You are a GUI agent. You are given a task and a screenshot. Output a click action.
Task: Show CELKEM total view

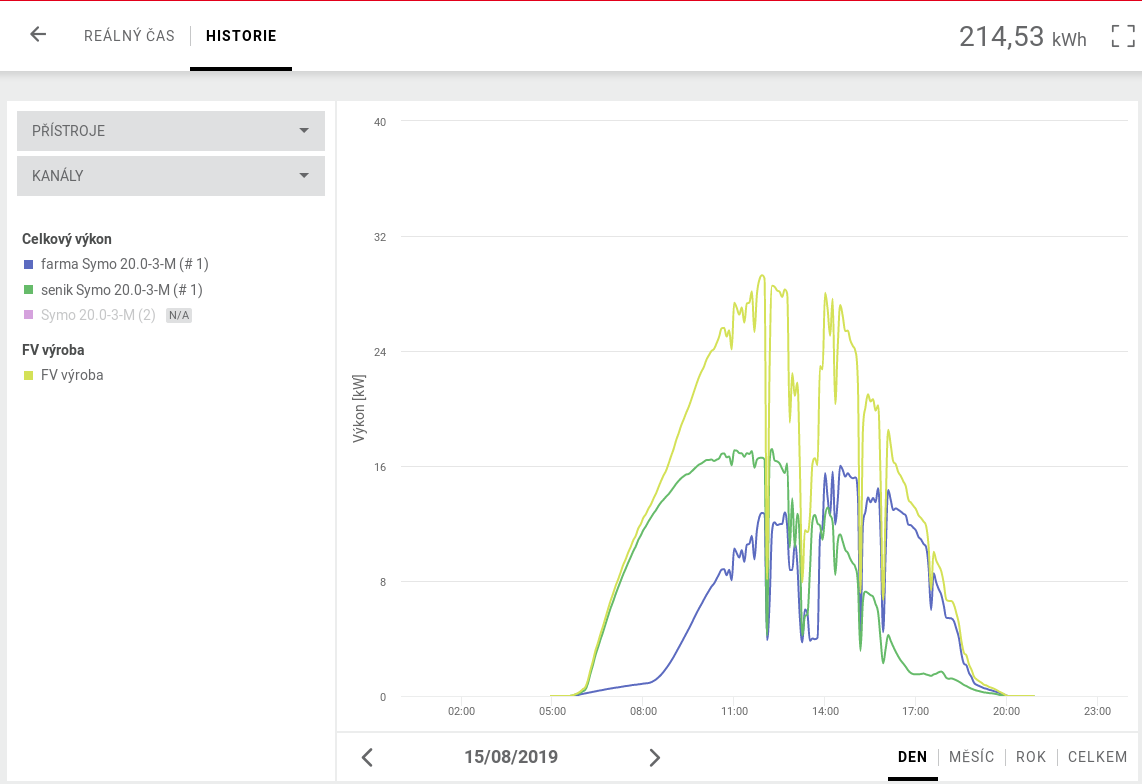tap(1097, 757)
